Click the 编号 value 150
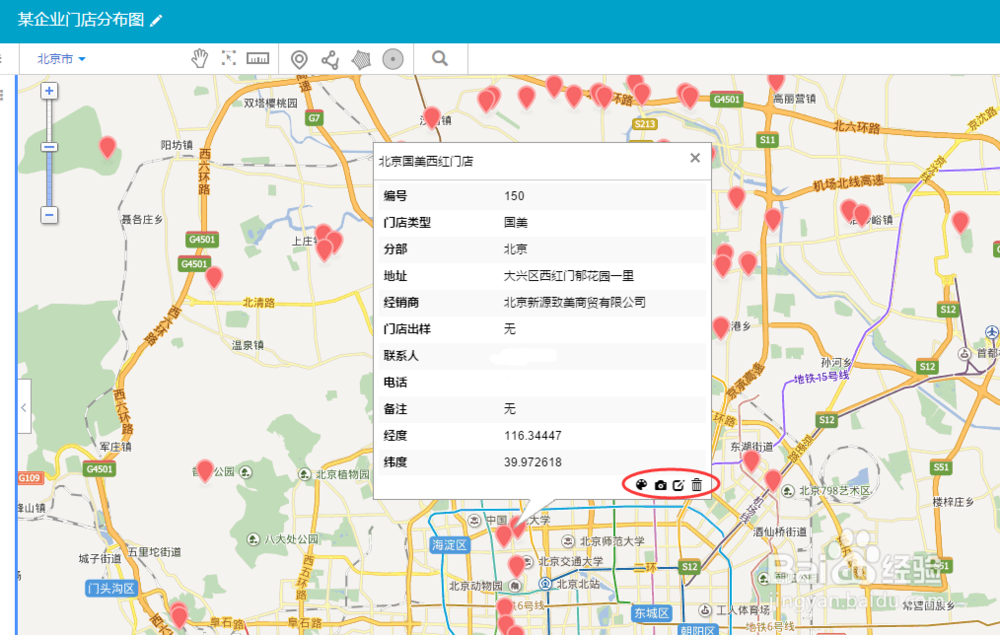 (x=514, y=196)
